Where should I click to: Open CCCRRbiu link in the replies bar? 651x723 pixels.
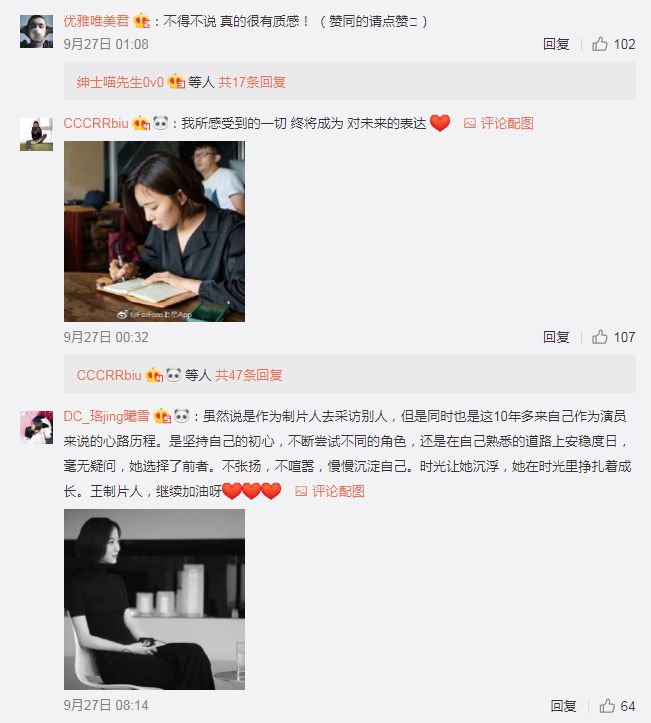coord(109,375)
